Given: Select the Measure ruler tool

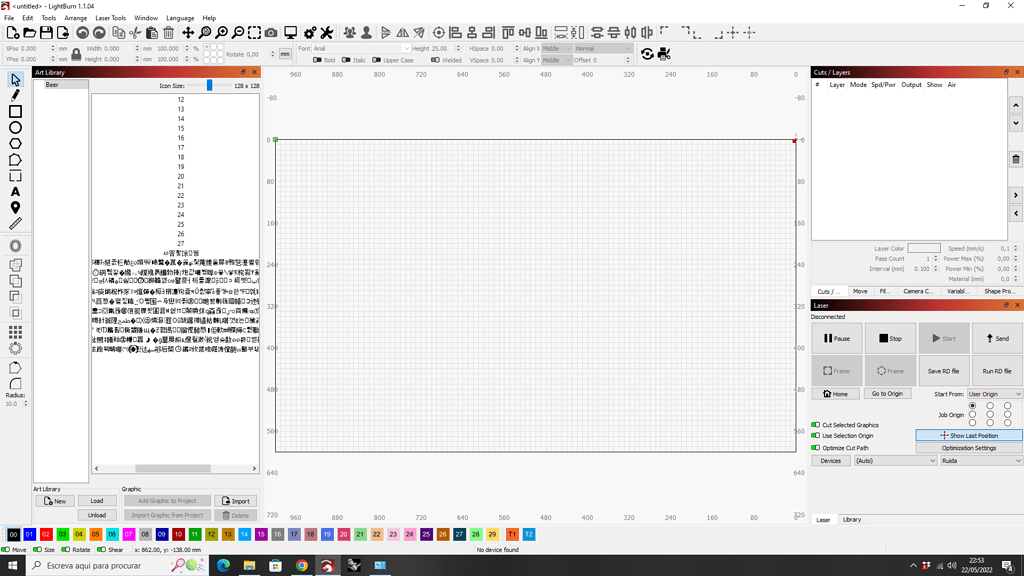Looking at the screenshot, I should [15, 224].
